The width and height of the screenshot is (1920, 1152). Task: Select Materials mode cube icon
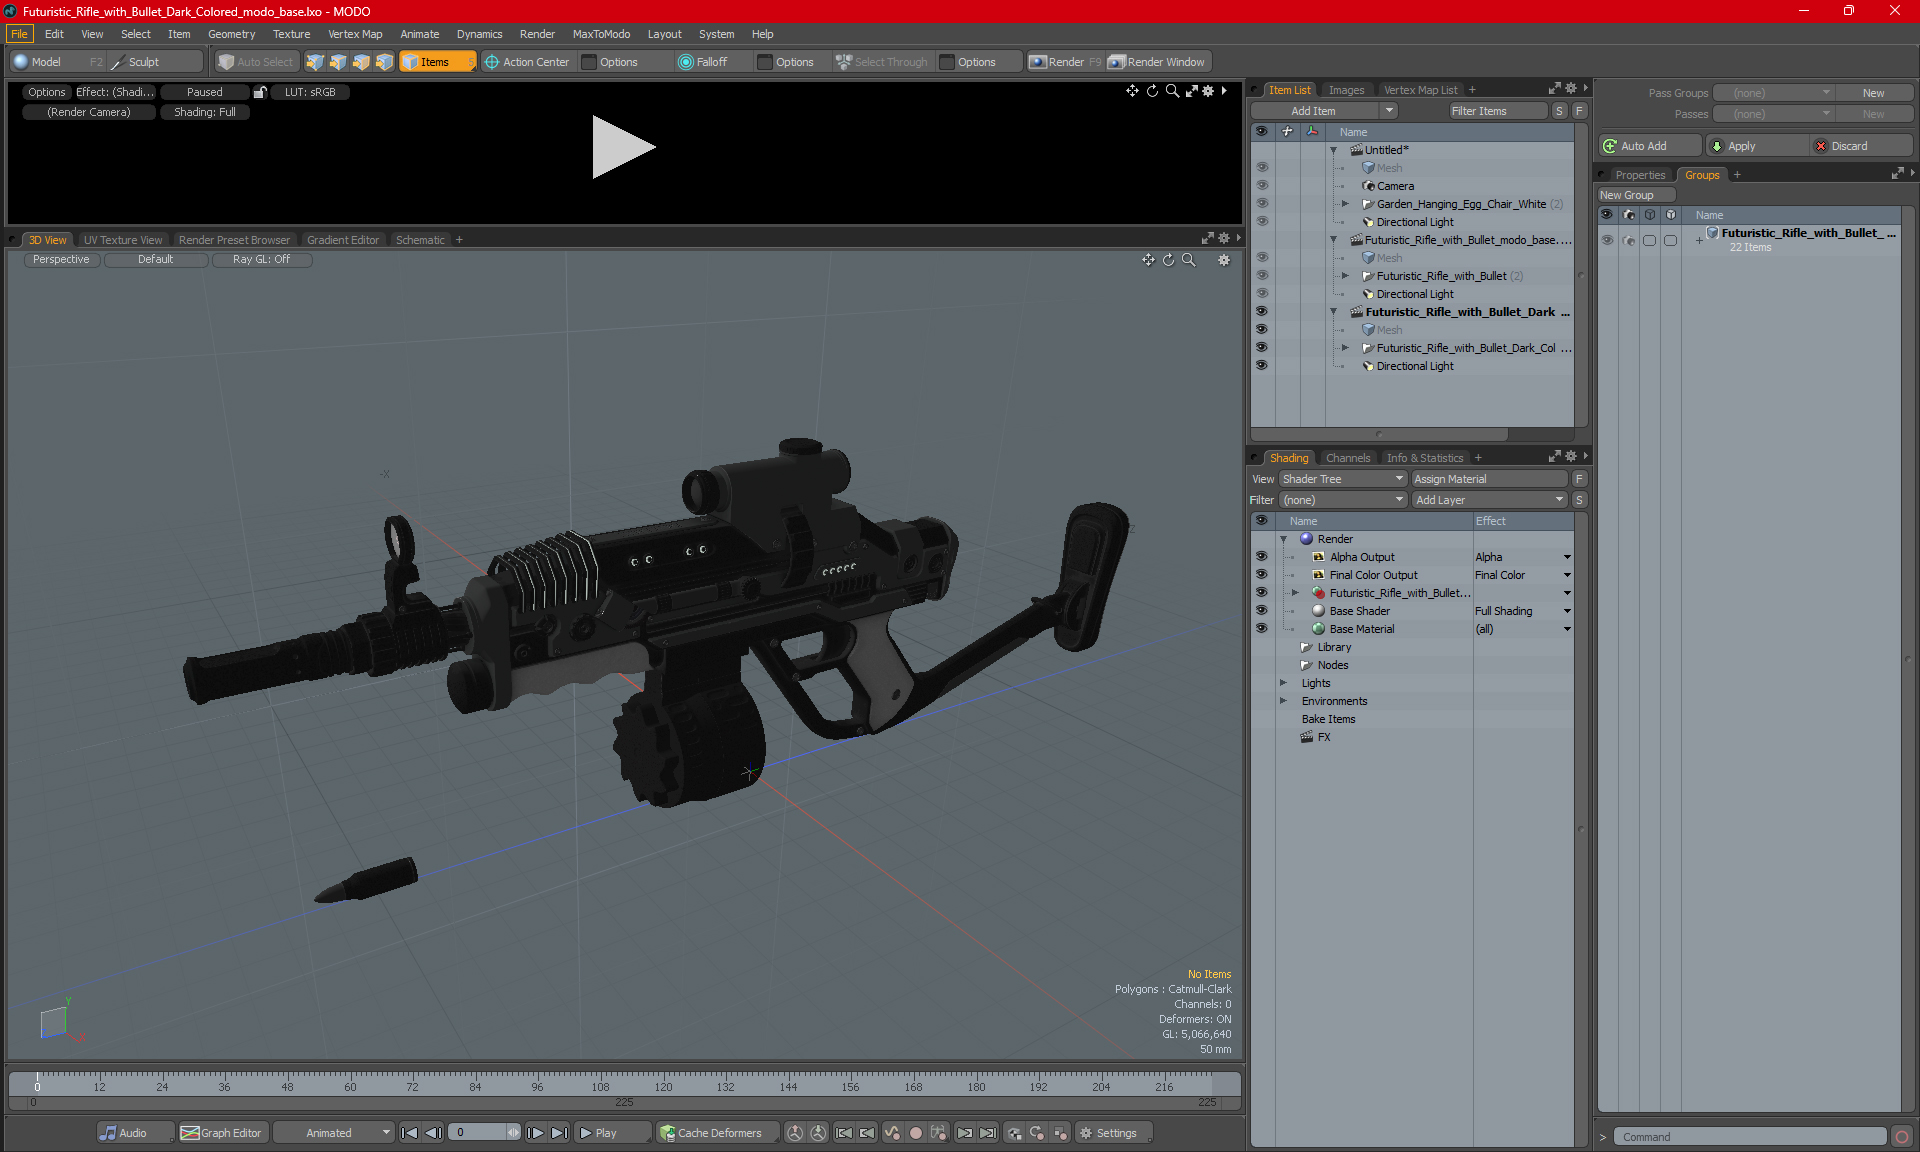[384, 62]
